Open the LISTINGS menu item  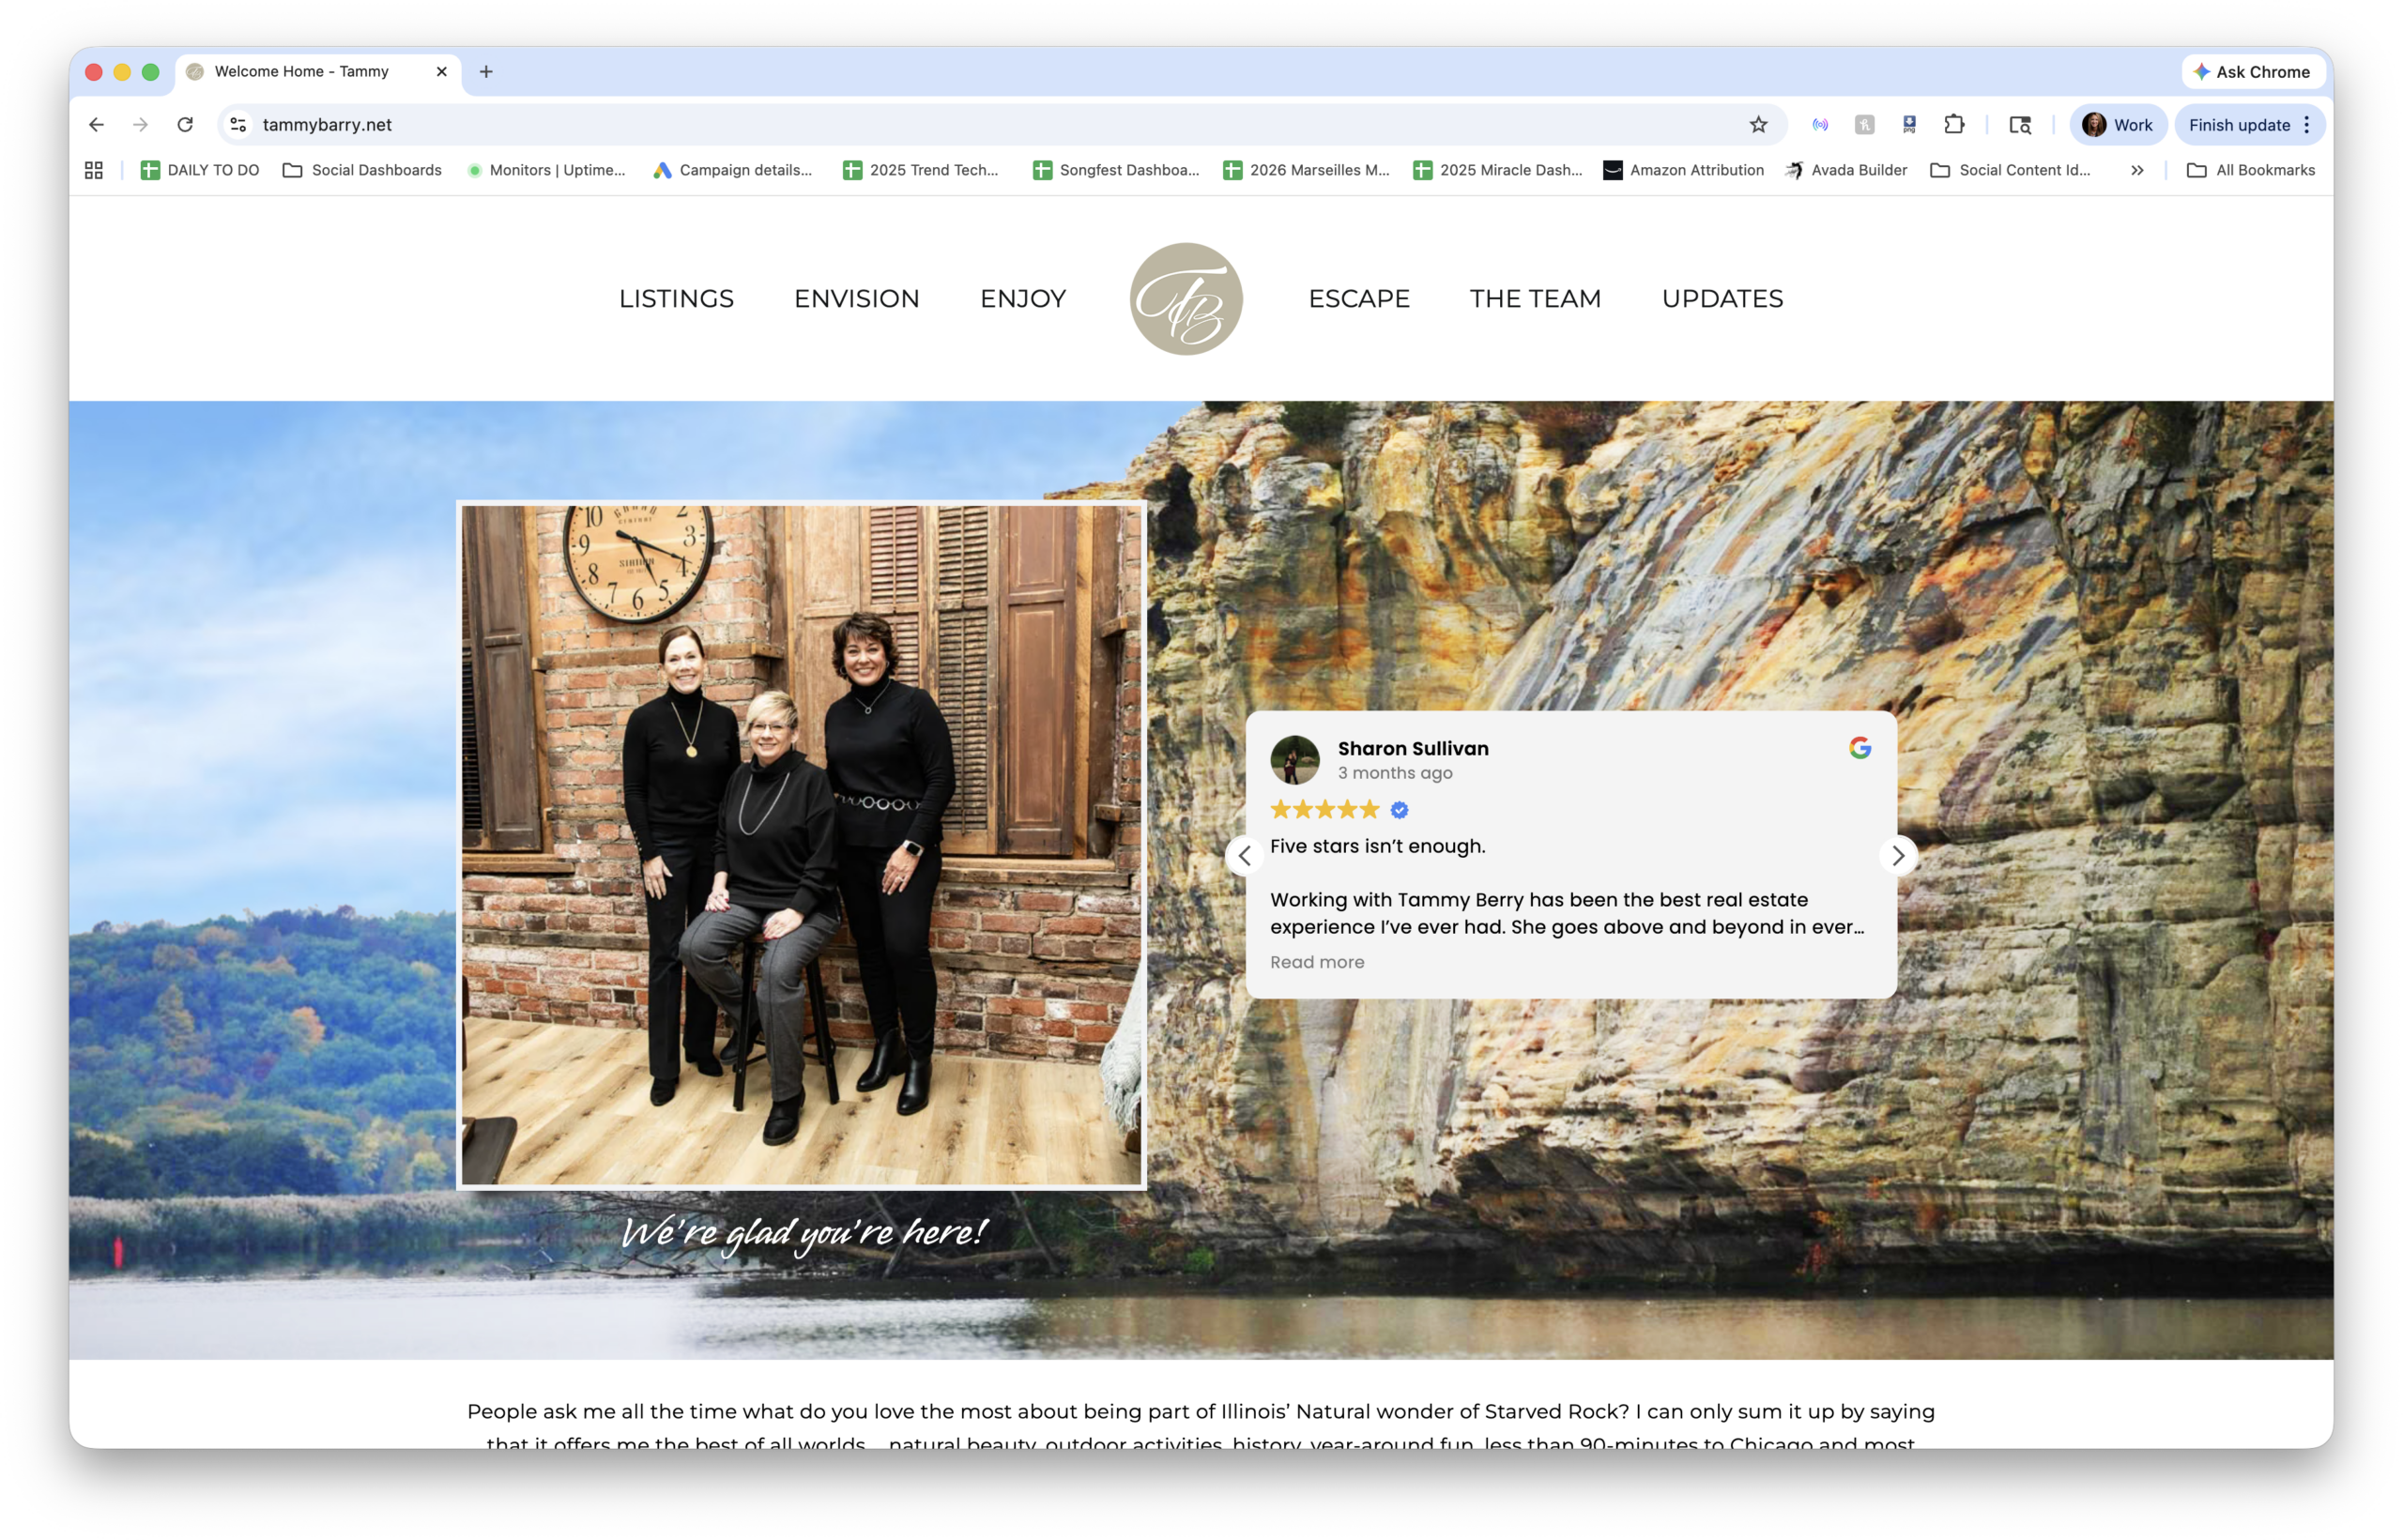point(676,298)
